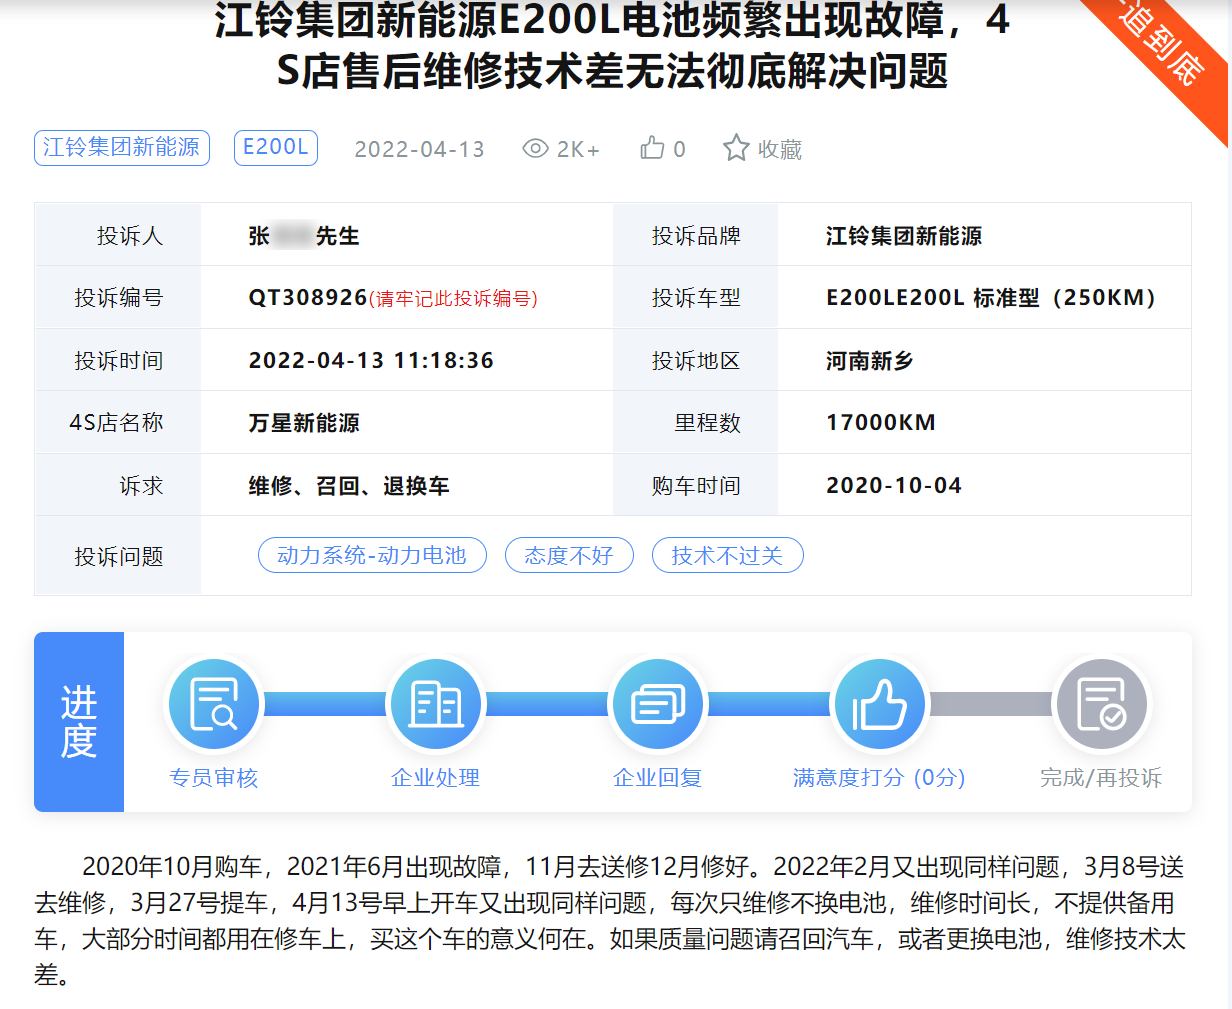Screen dimensions: 1232x1009
Task: Click the 专员审核 progress step icon
Action: click(214, 705)
